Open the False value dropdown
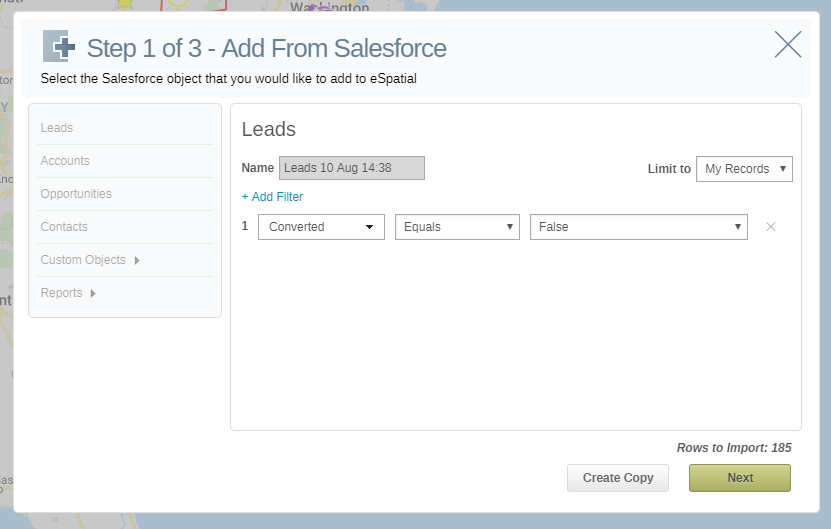Viewport: 831px width, 529px height. coord(639,227)
